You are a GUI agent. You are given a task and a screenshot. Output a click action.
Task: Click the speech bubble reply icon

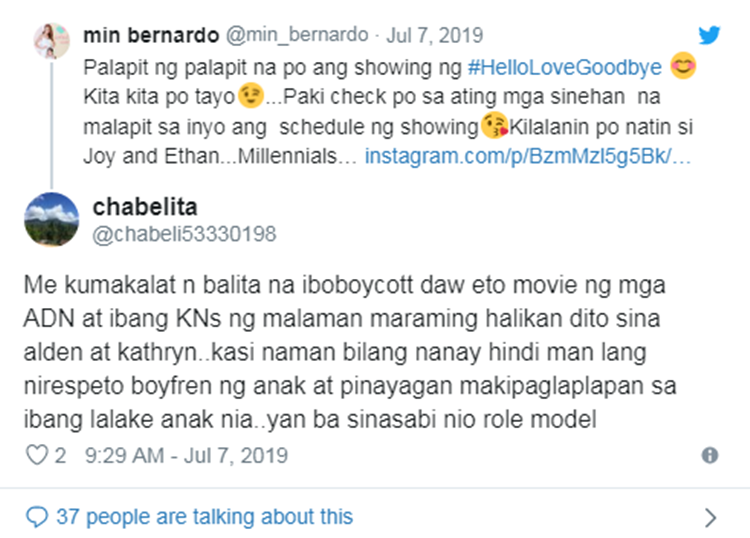point(37,517)
